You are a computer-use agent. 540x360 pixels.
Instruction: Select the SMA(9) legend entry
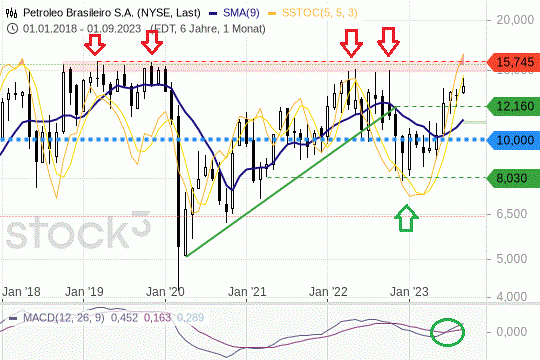(x=235, y=13)
